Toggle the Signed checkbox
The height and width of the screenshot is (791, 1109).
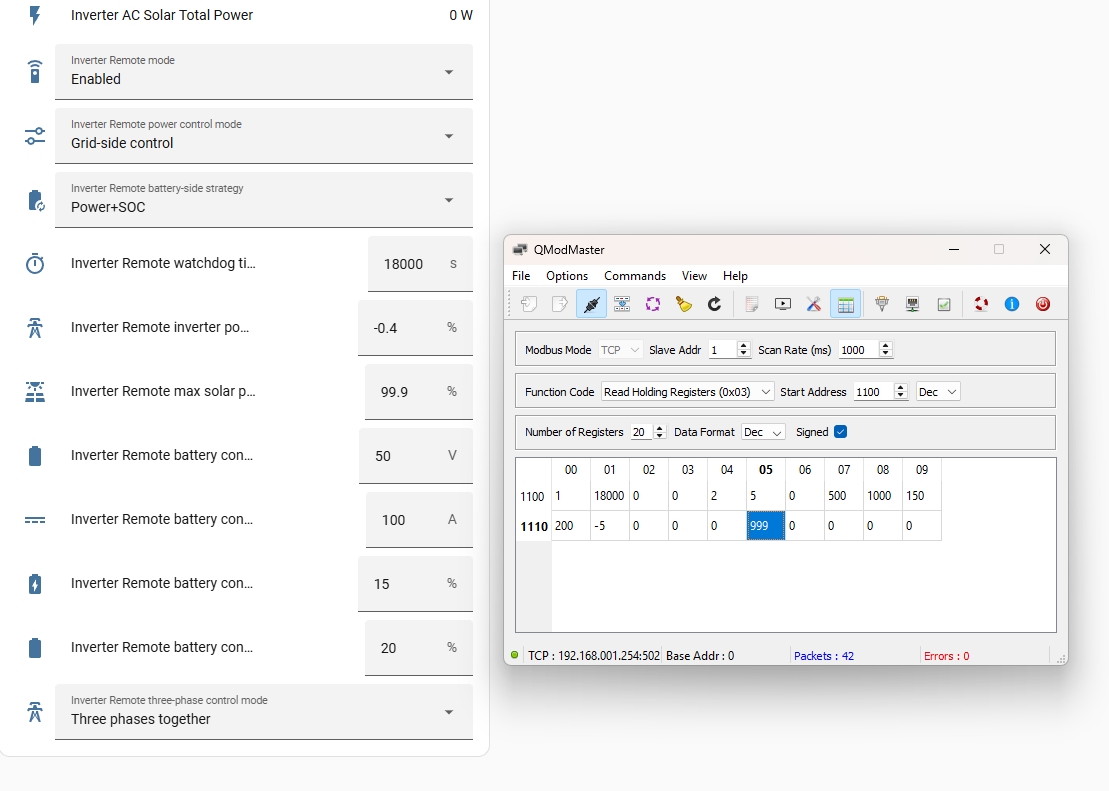pos(840,432)
